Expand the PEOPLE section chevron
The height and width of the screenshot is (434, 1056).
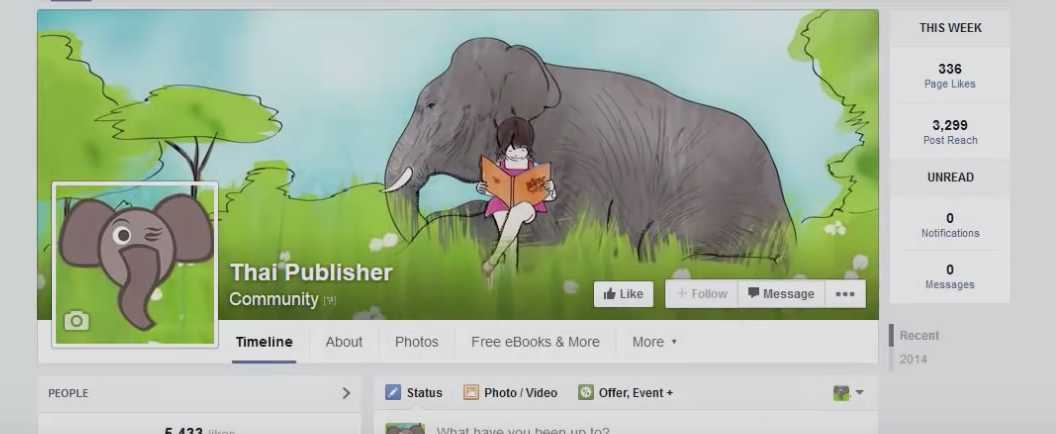[x=346, y=393]
